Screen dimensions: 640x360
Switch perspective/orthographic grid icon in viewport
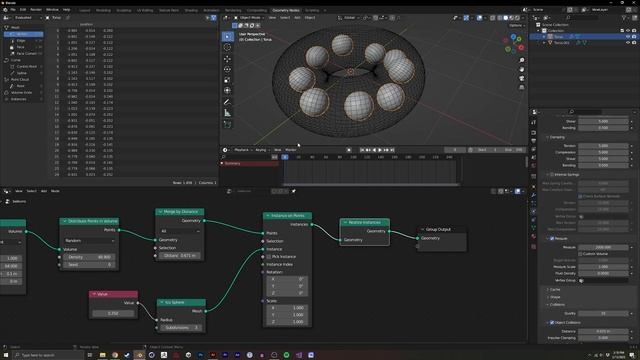pos(522,87)
